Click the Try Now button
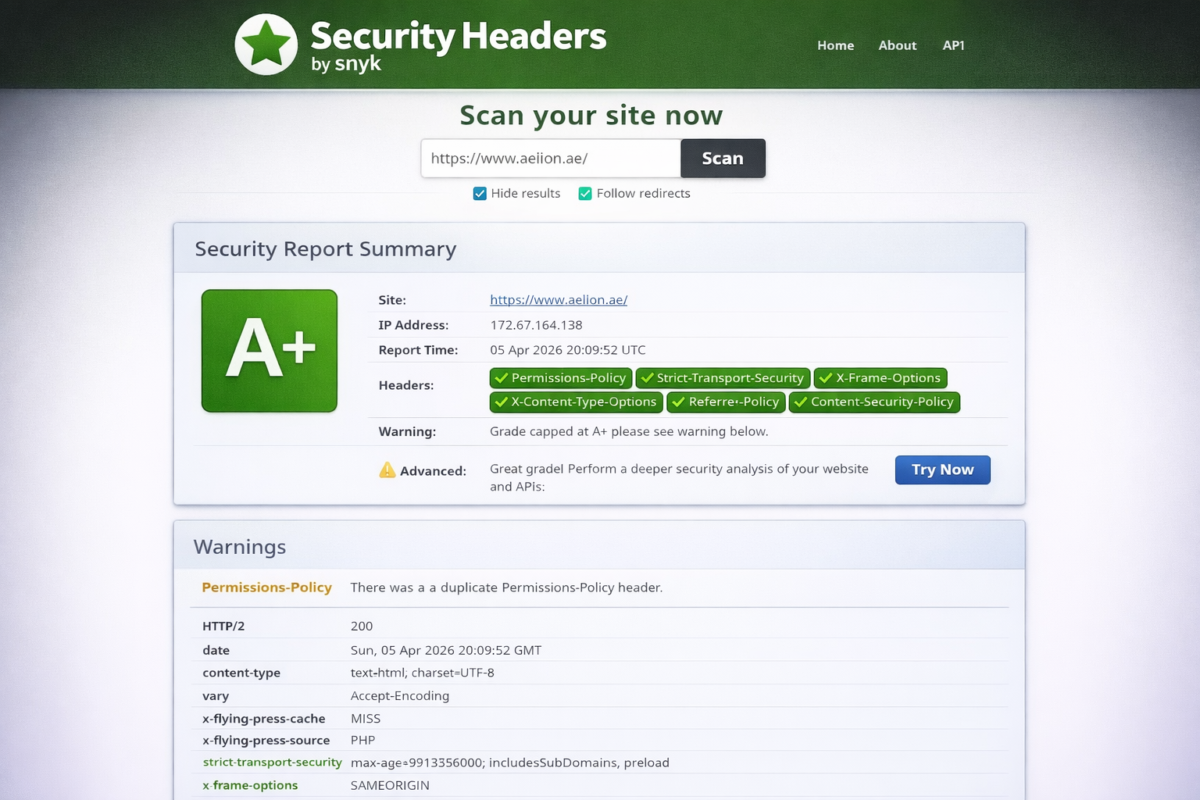 pyautogui.click(x=943, y=469)
